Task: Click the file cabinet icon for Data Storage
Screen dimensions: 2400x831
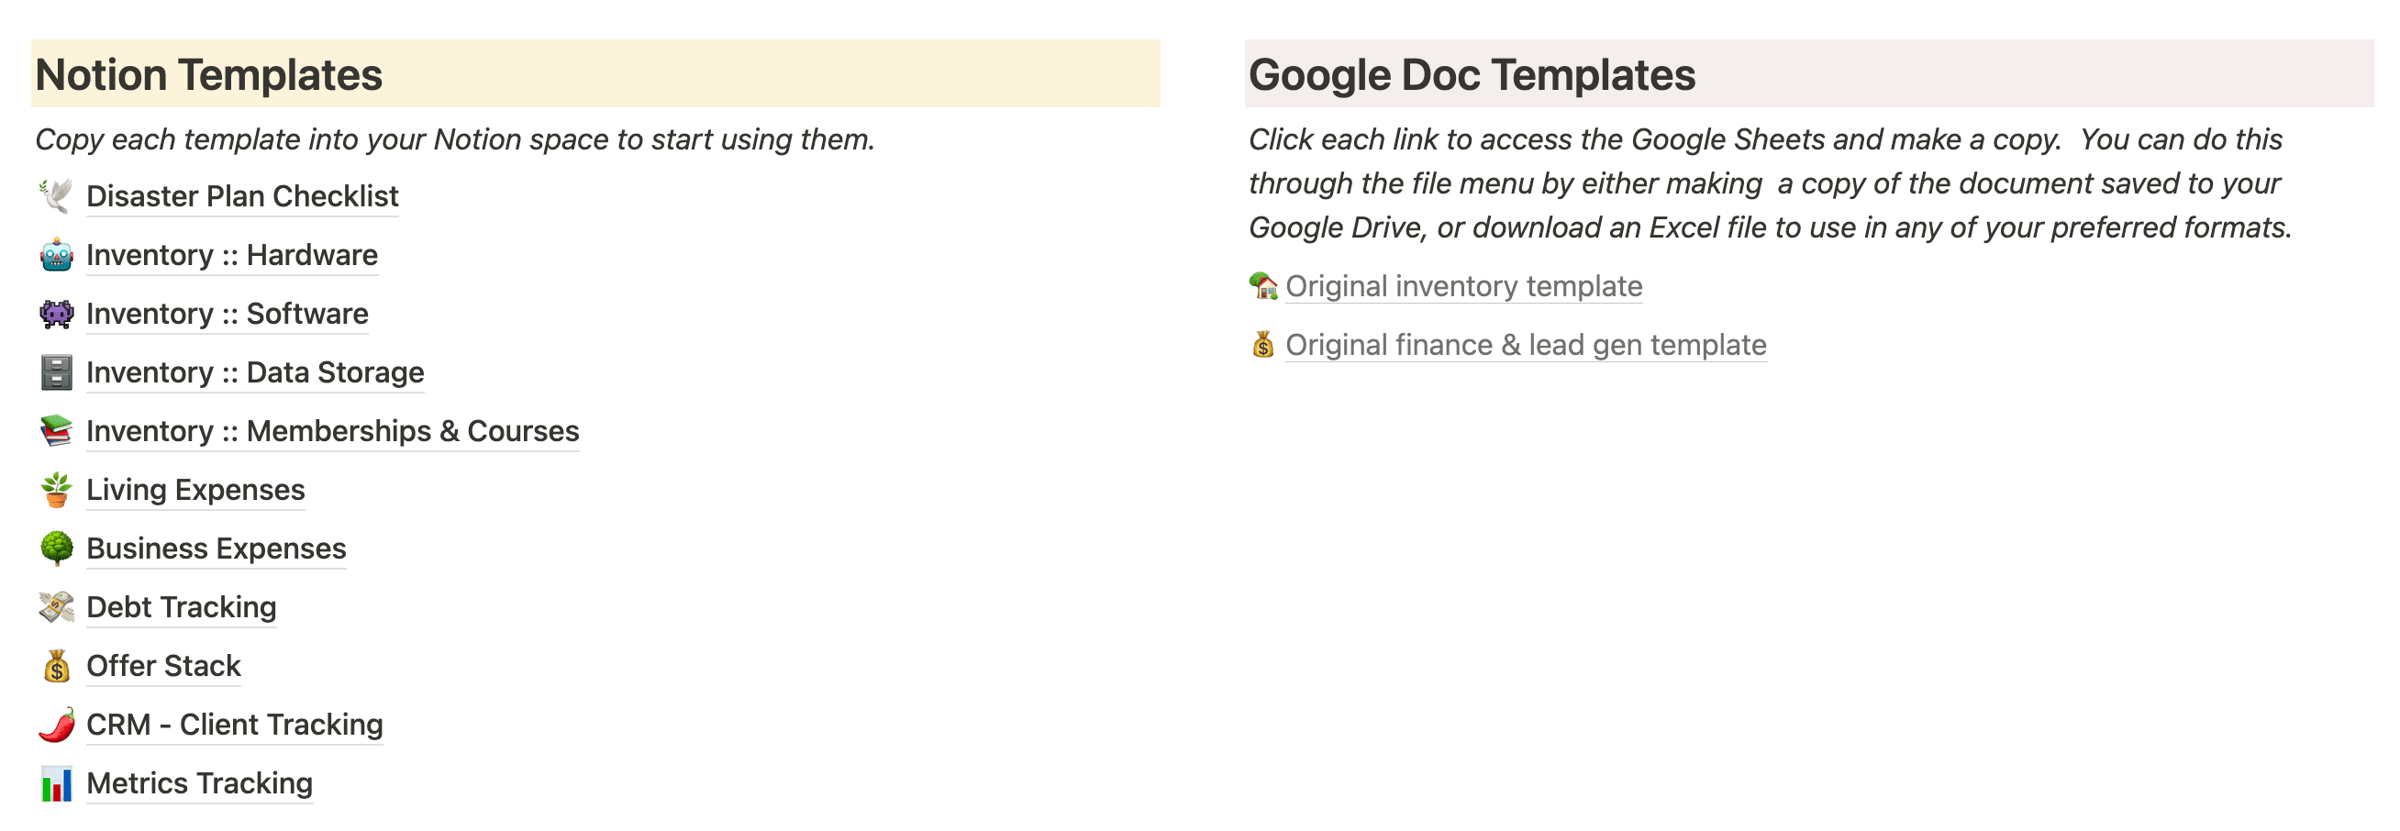Action: tap(56, 372)
